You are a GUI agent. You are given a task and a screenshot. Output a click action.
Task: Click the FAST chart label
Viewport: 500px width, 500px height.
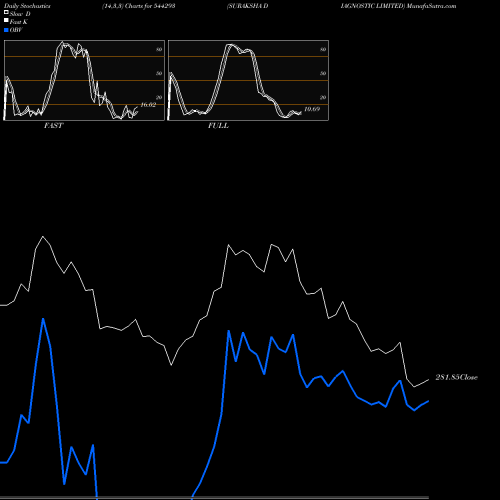(x=54, y=126)
